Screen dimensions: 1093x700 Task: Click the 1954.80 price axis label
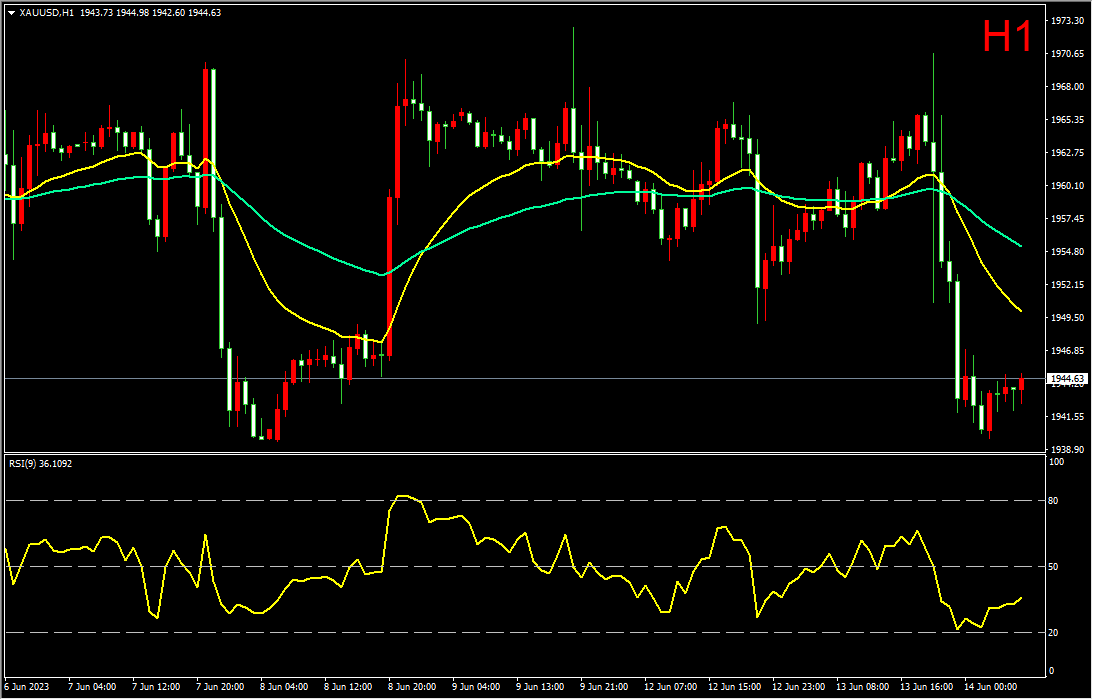(1067, 252)
